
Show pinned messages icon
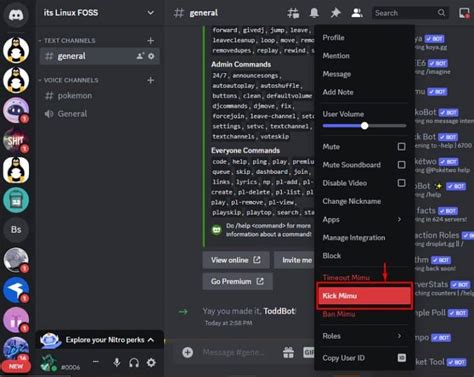(335, 13)
